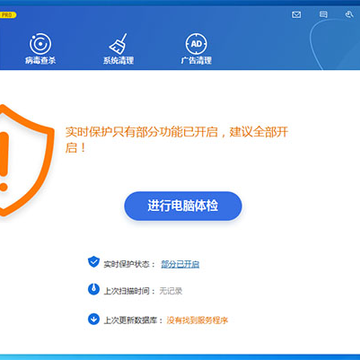Click the orange 没有找到服务程序 status text
360x360 pixels.
tap(197, 321)
